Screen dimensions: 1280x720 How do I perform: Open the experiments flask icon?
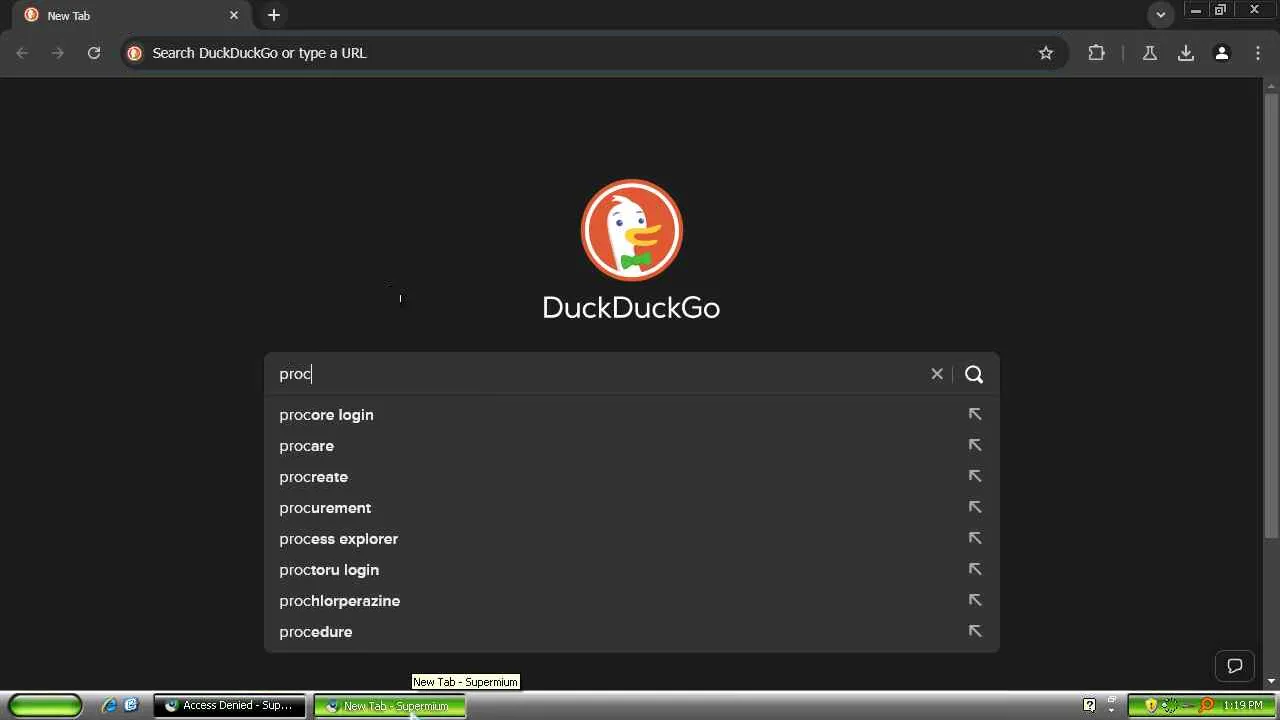[1150, 53]
